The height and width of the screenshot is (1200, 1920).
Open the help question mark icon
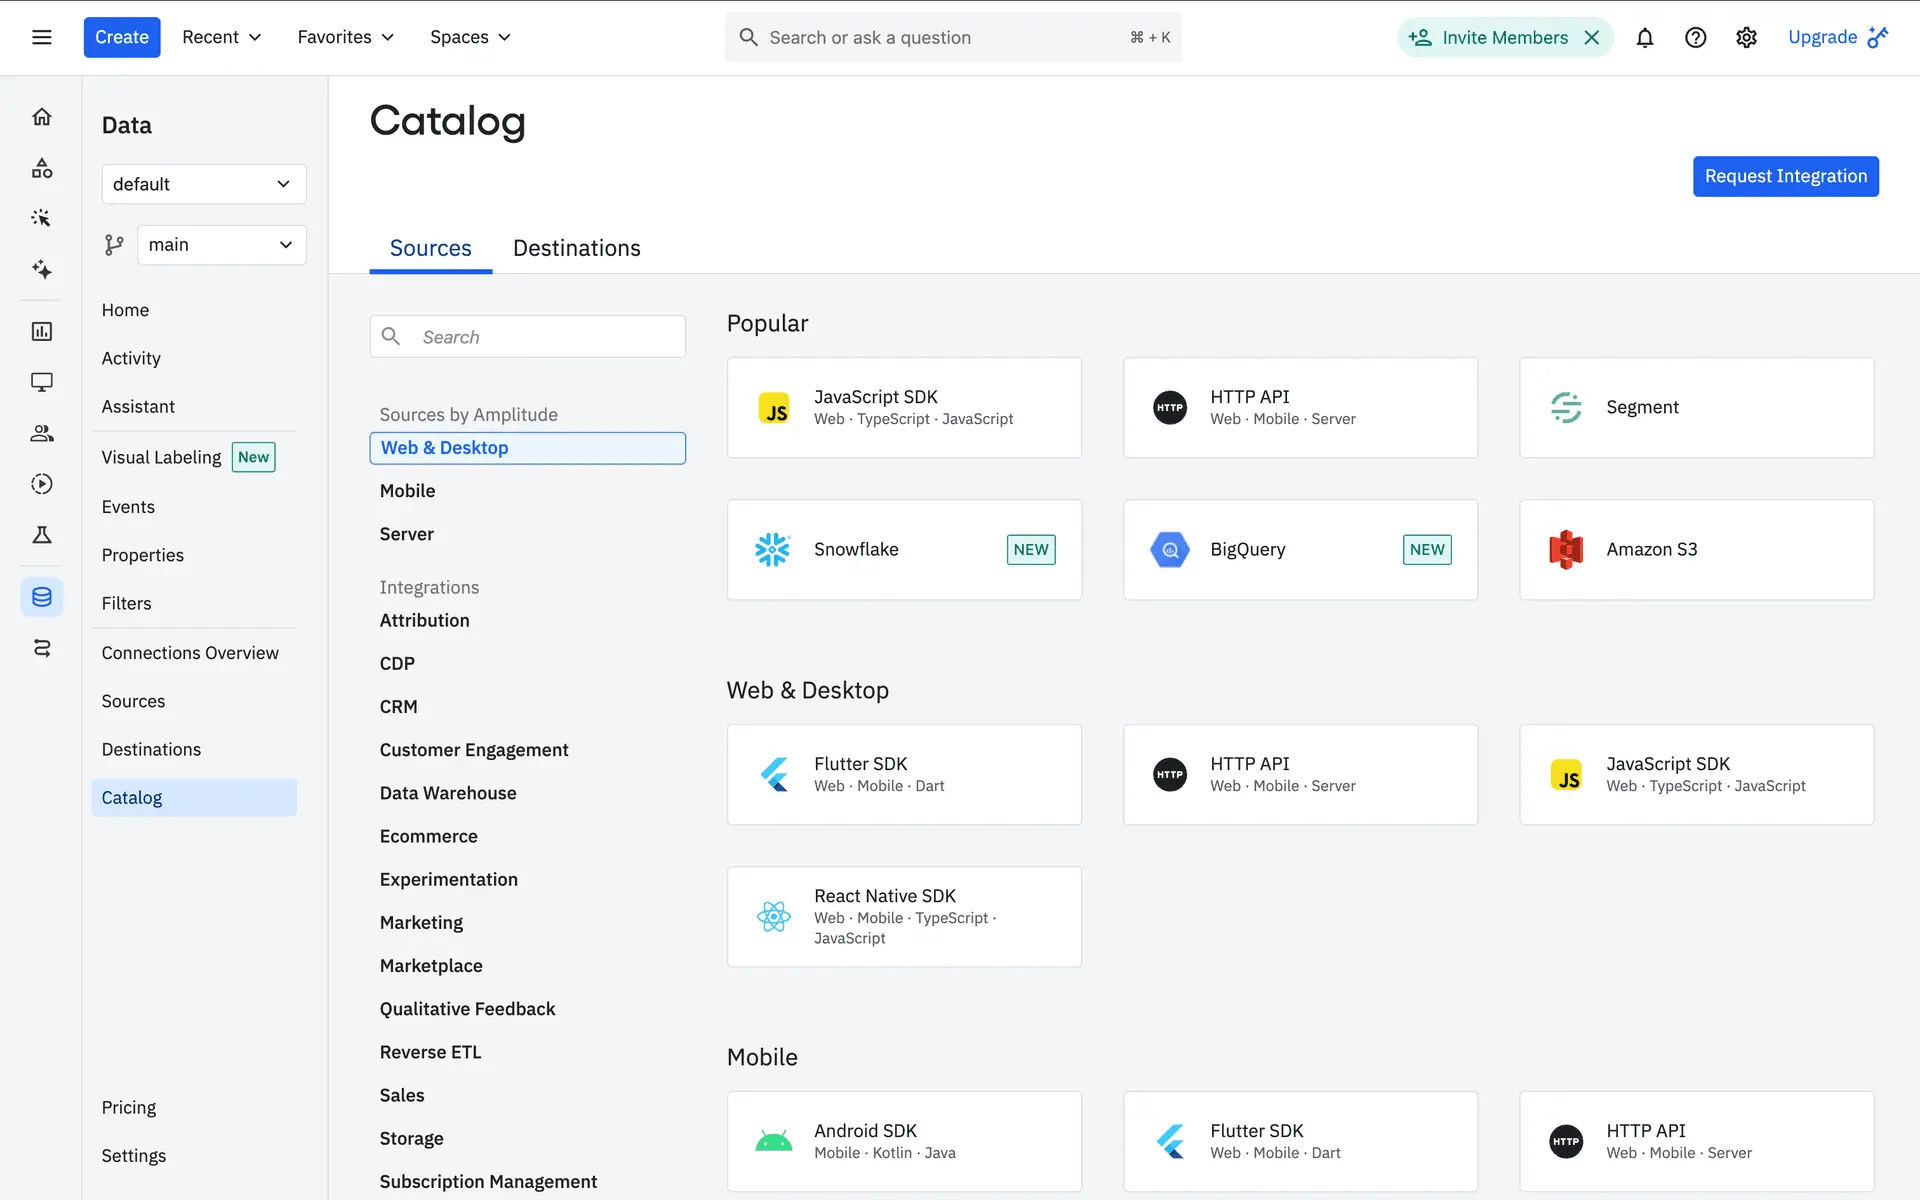tap(1695, 37)
